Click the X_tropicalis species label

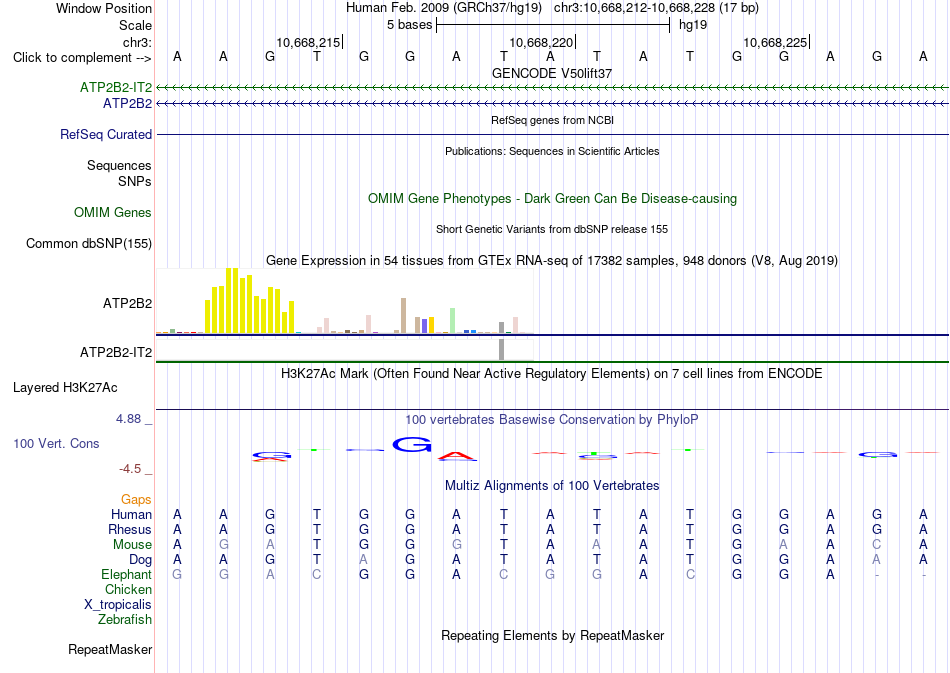[118, 605]
